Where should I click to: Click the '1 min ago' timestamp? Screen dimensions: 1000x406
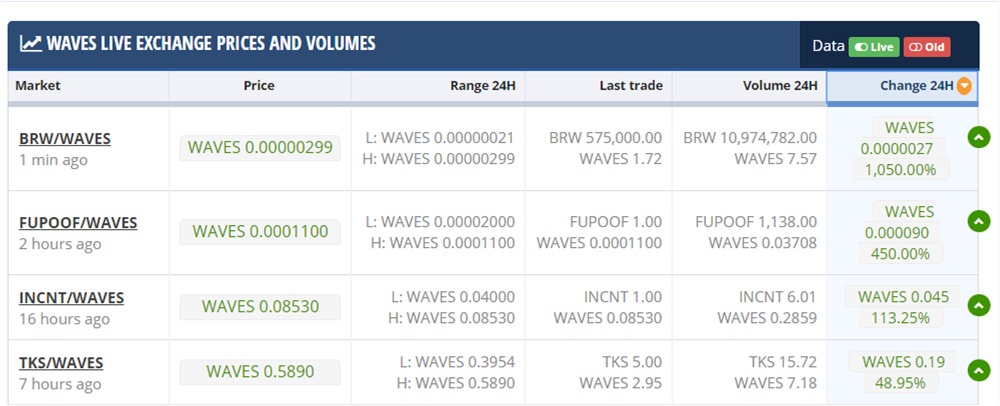(x=54, y=161)
